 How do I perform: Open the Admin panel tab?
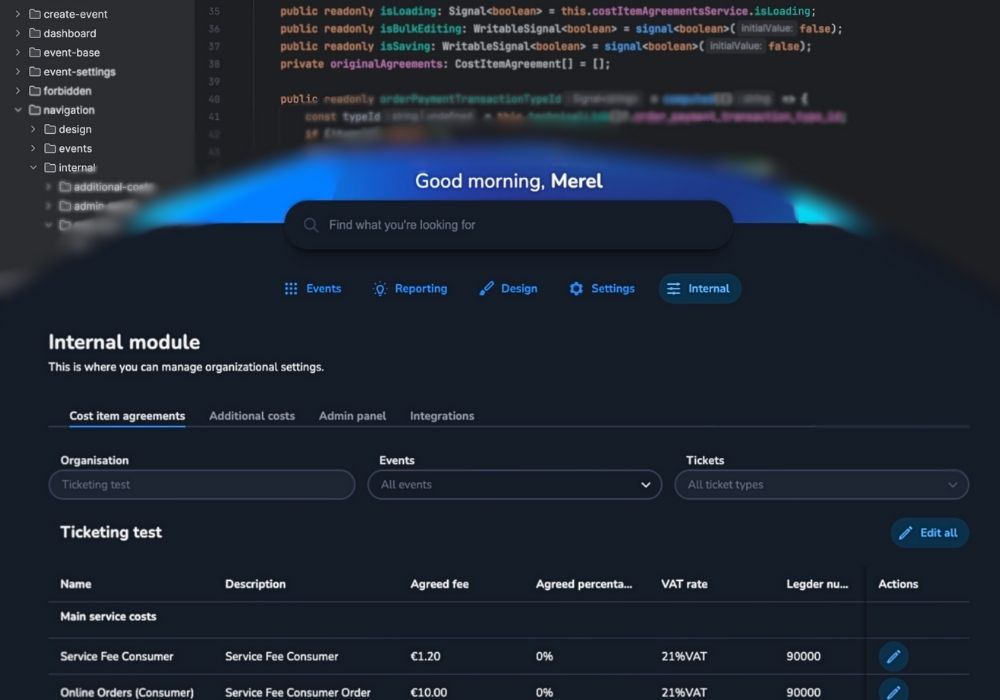click(x=352, y=416)
